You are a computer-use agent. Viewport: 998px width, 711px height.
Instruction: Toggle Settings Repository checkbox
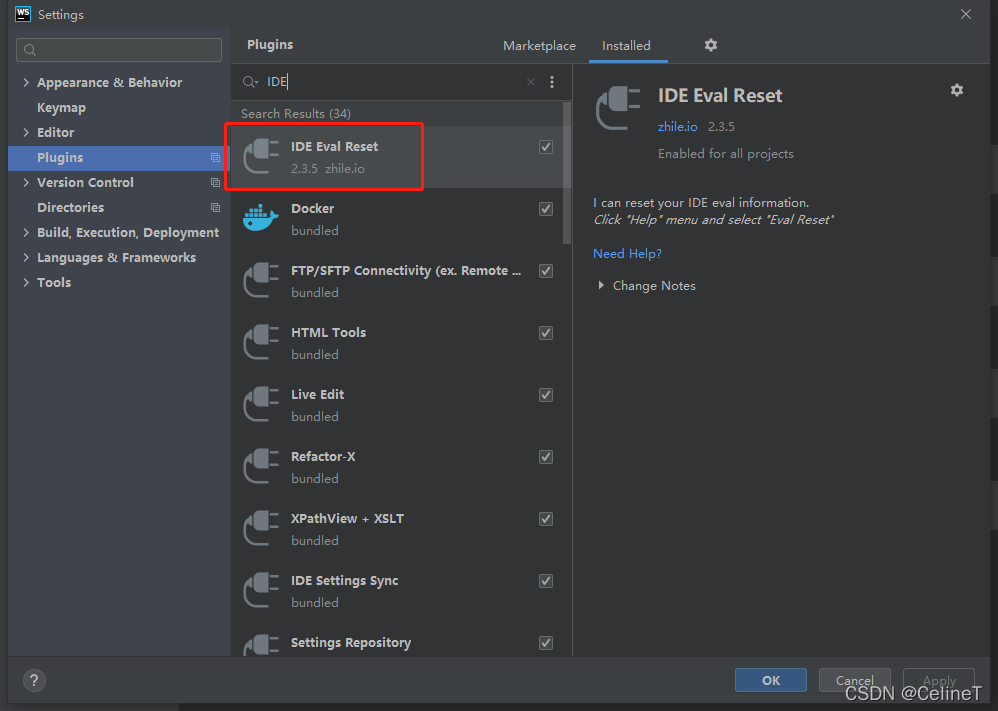pos(546,643)
